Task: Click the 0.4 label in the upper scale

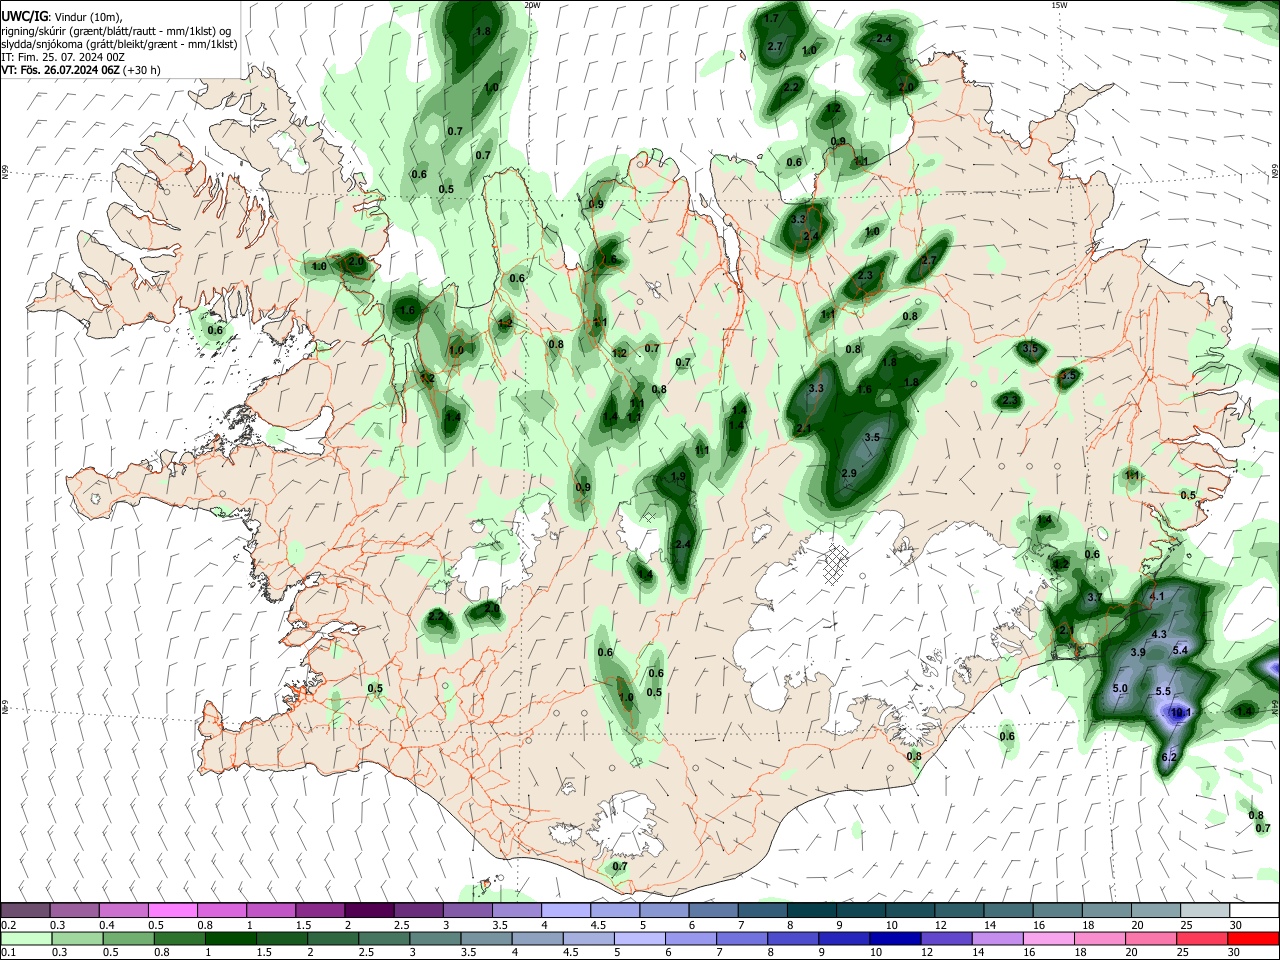Action: pyautogui.click(x=107, y=925)
